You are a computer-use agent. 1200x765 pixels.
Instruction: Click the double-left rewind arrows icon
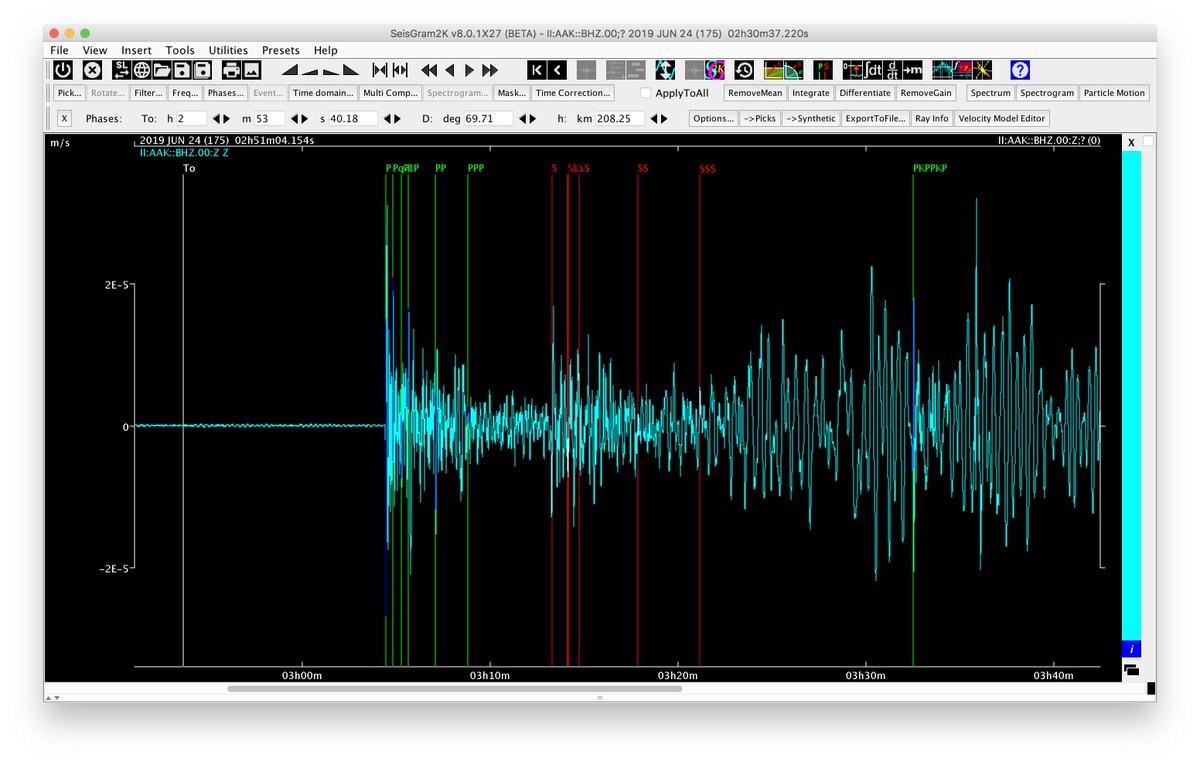click(429, 70)
